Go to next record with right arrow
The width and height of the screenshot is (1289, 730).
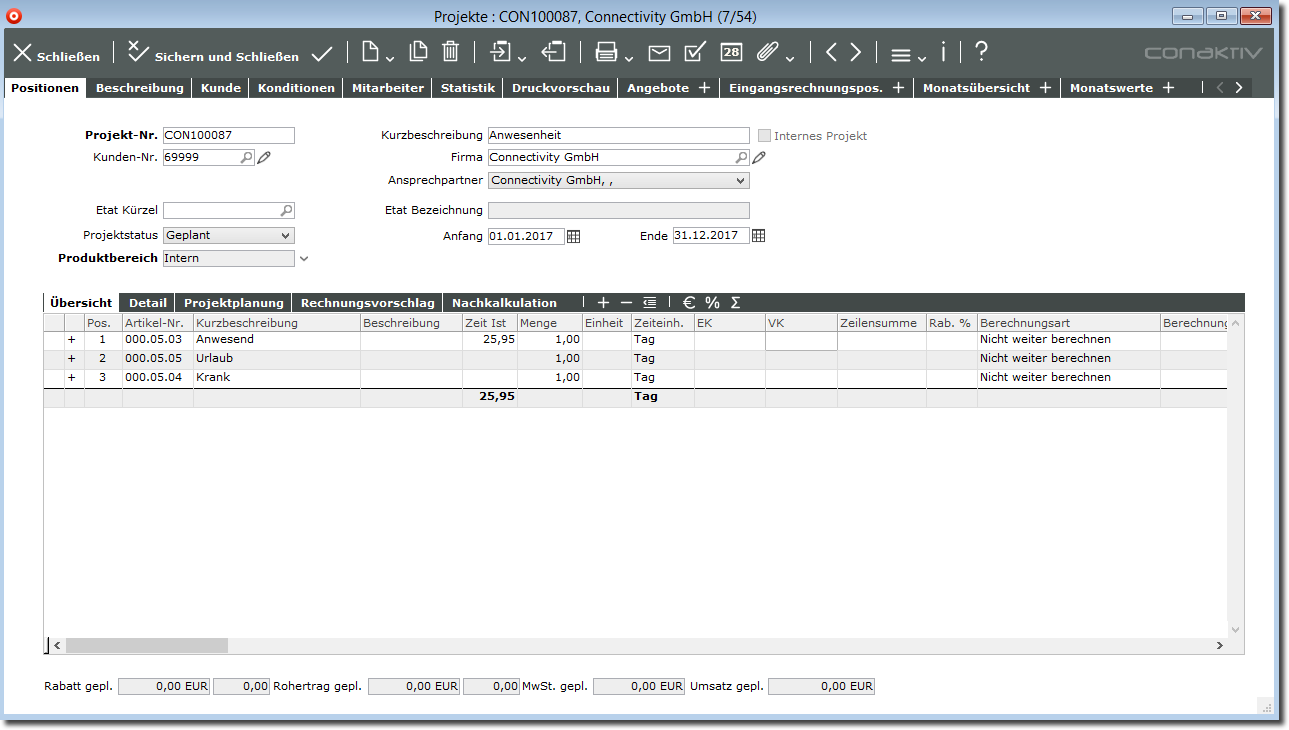click(855, 52)
